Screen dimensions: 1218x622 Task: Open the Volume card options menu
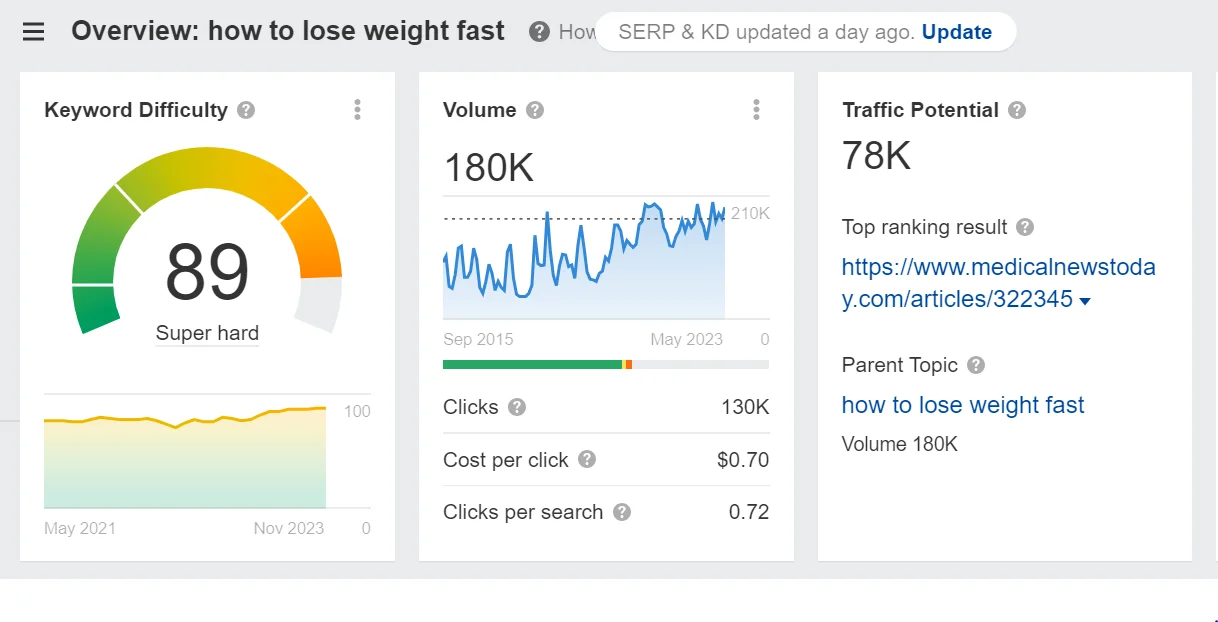757,110
